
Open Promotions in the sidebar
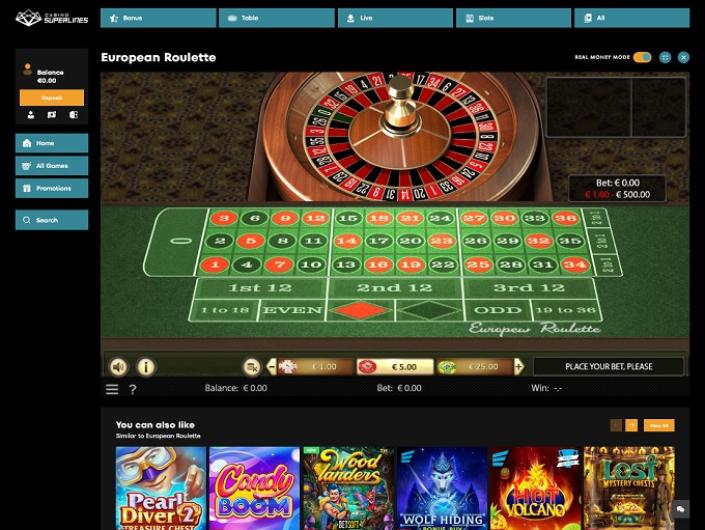point(52,188)
